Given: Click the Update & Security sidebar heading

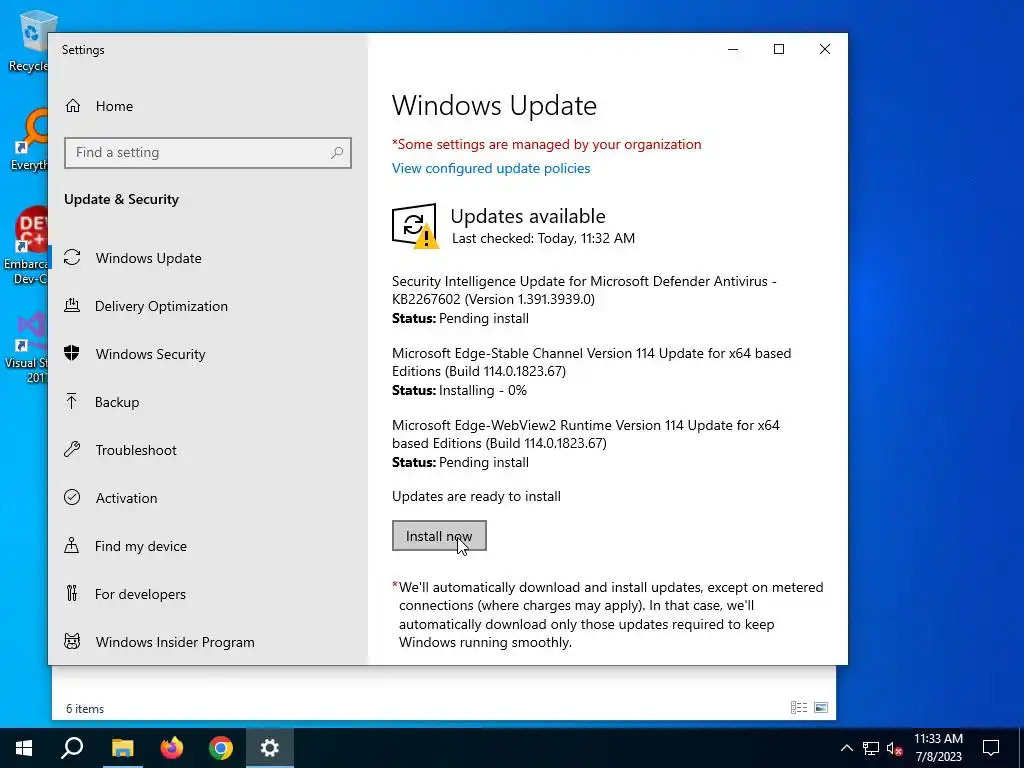Looking at the screenshot, I should click(121, 199).
